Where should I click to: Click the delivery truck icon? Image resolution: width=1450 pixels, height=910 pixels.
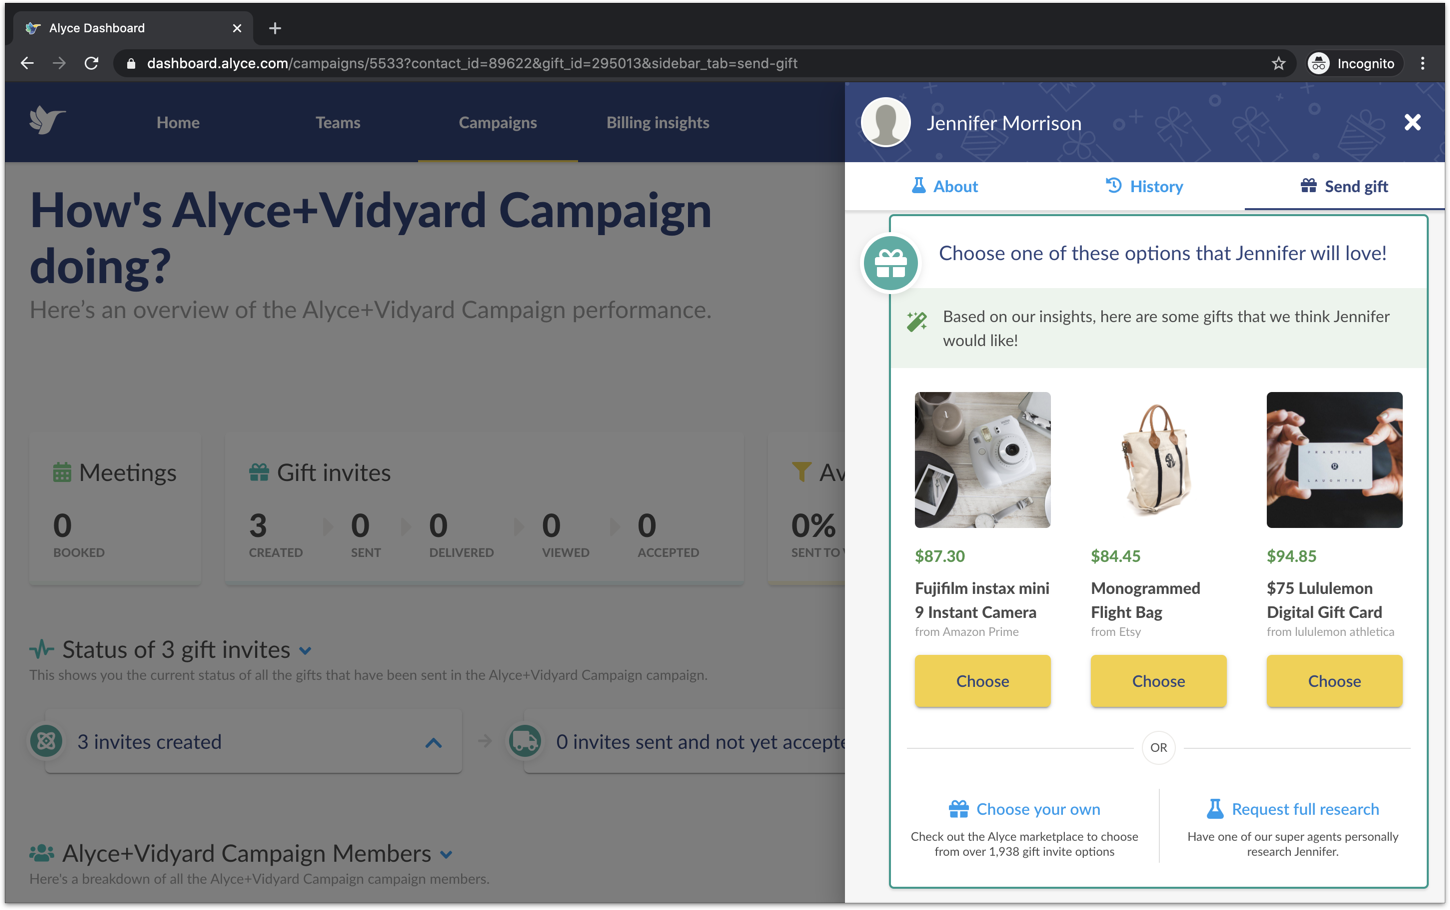(525, 741)
